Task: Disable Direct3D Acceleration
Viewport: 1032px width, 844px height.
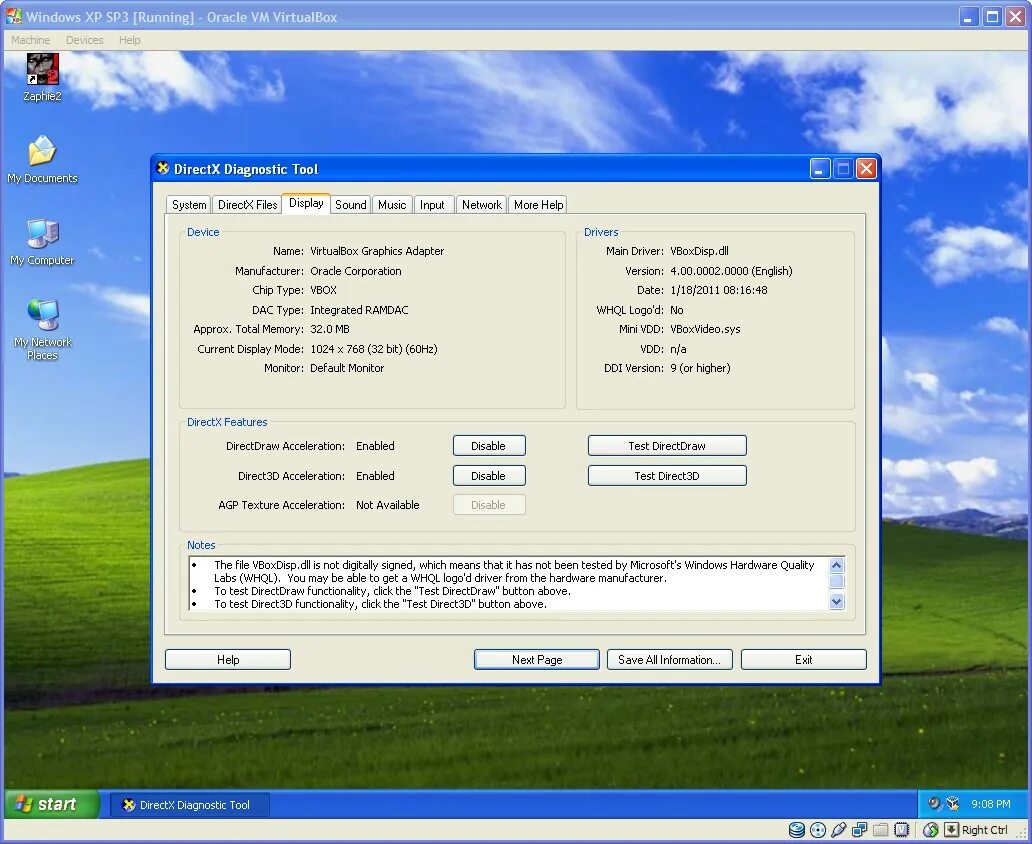Action: pos(489,476)
